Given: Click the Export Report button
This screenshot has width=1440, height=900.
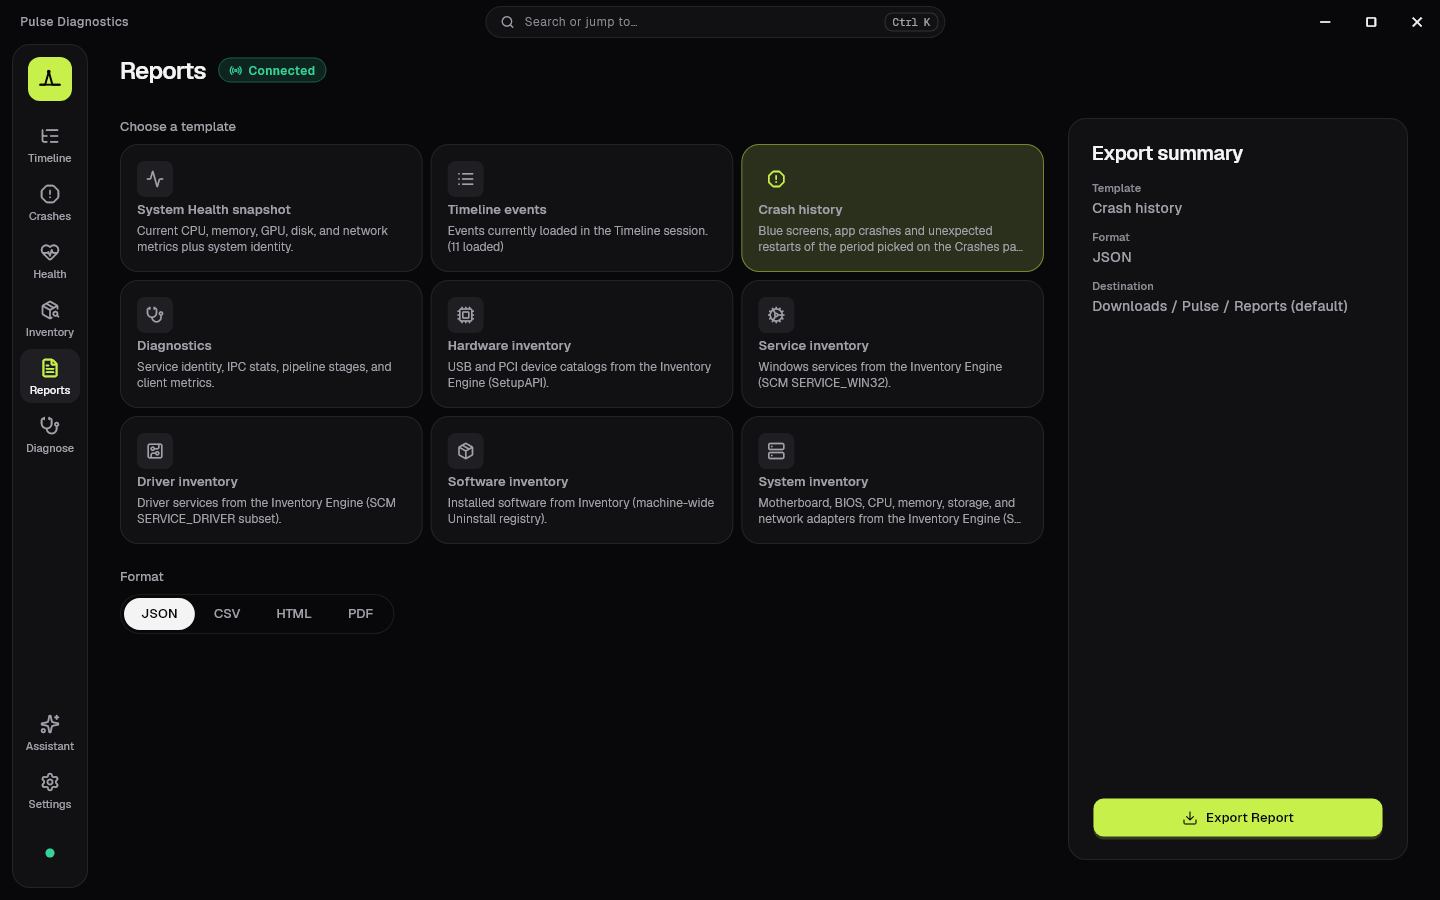Looking at the screenshot, I should coord(1238,818).
